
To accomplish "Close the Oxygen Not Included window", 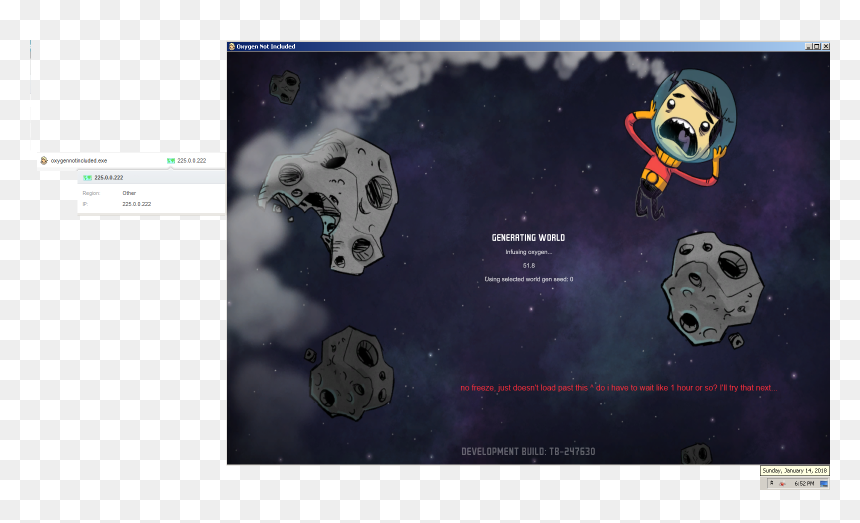I will (825, 47).
